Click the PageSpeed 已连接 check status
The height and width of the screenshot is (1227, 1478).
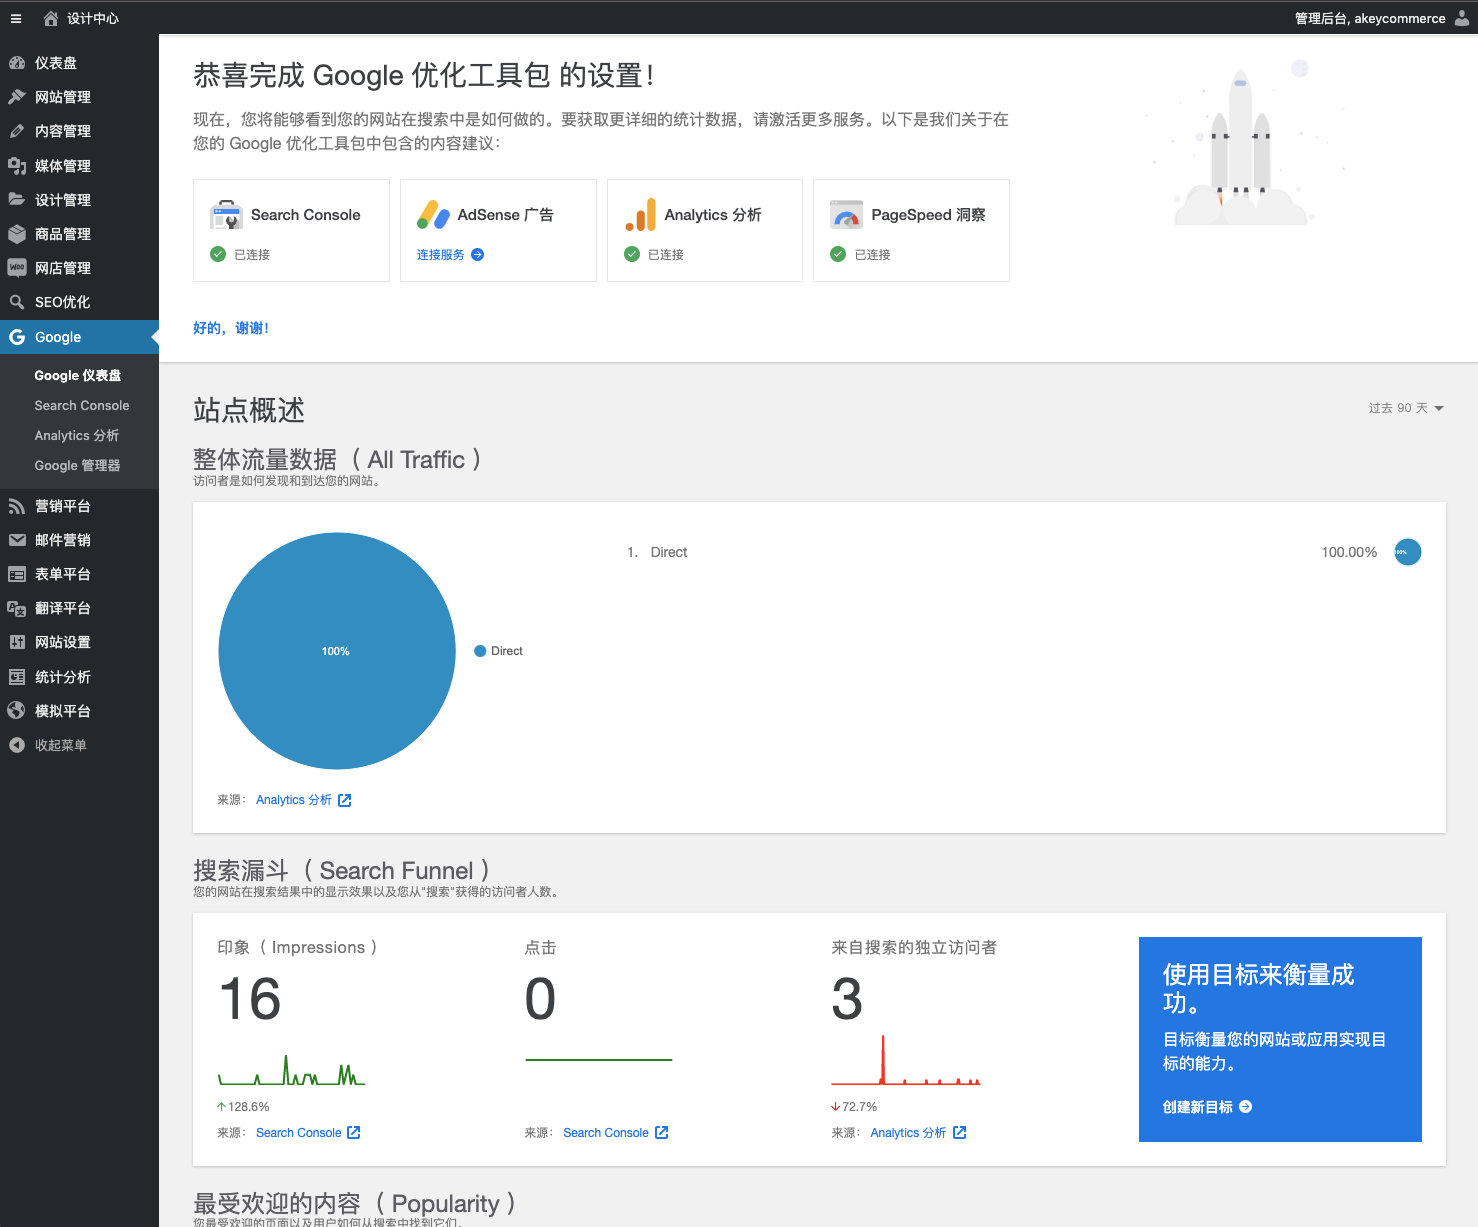860,255
